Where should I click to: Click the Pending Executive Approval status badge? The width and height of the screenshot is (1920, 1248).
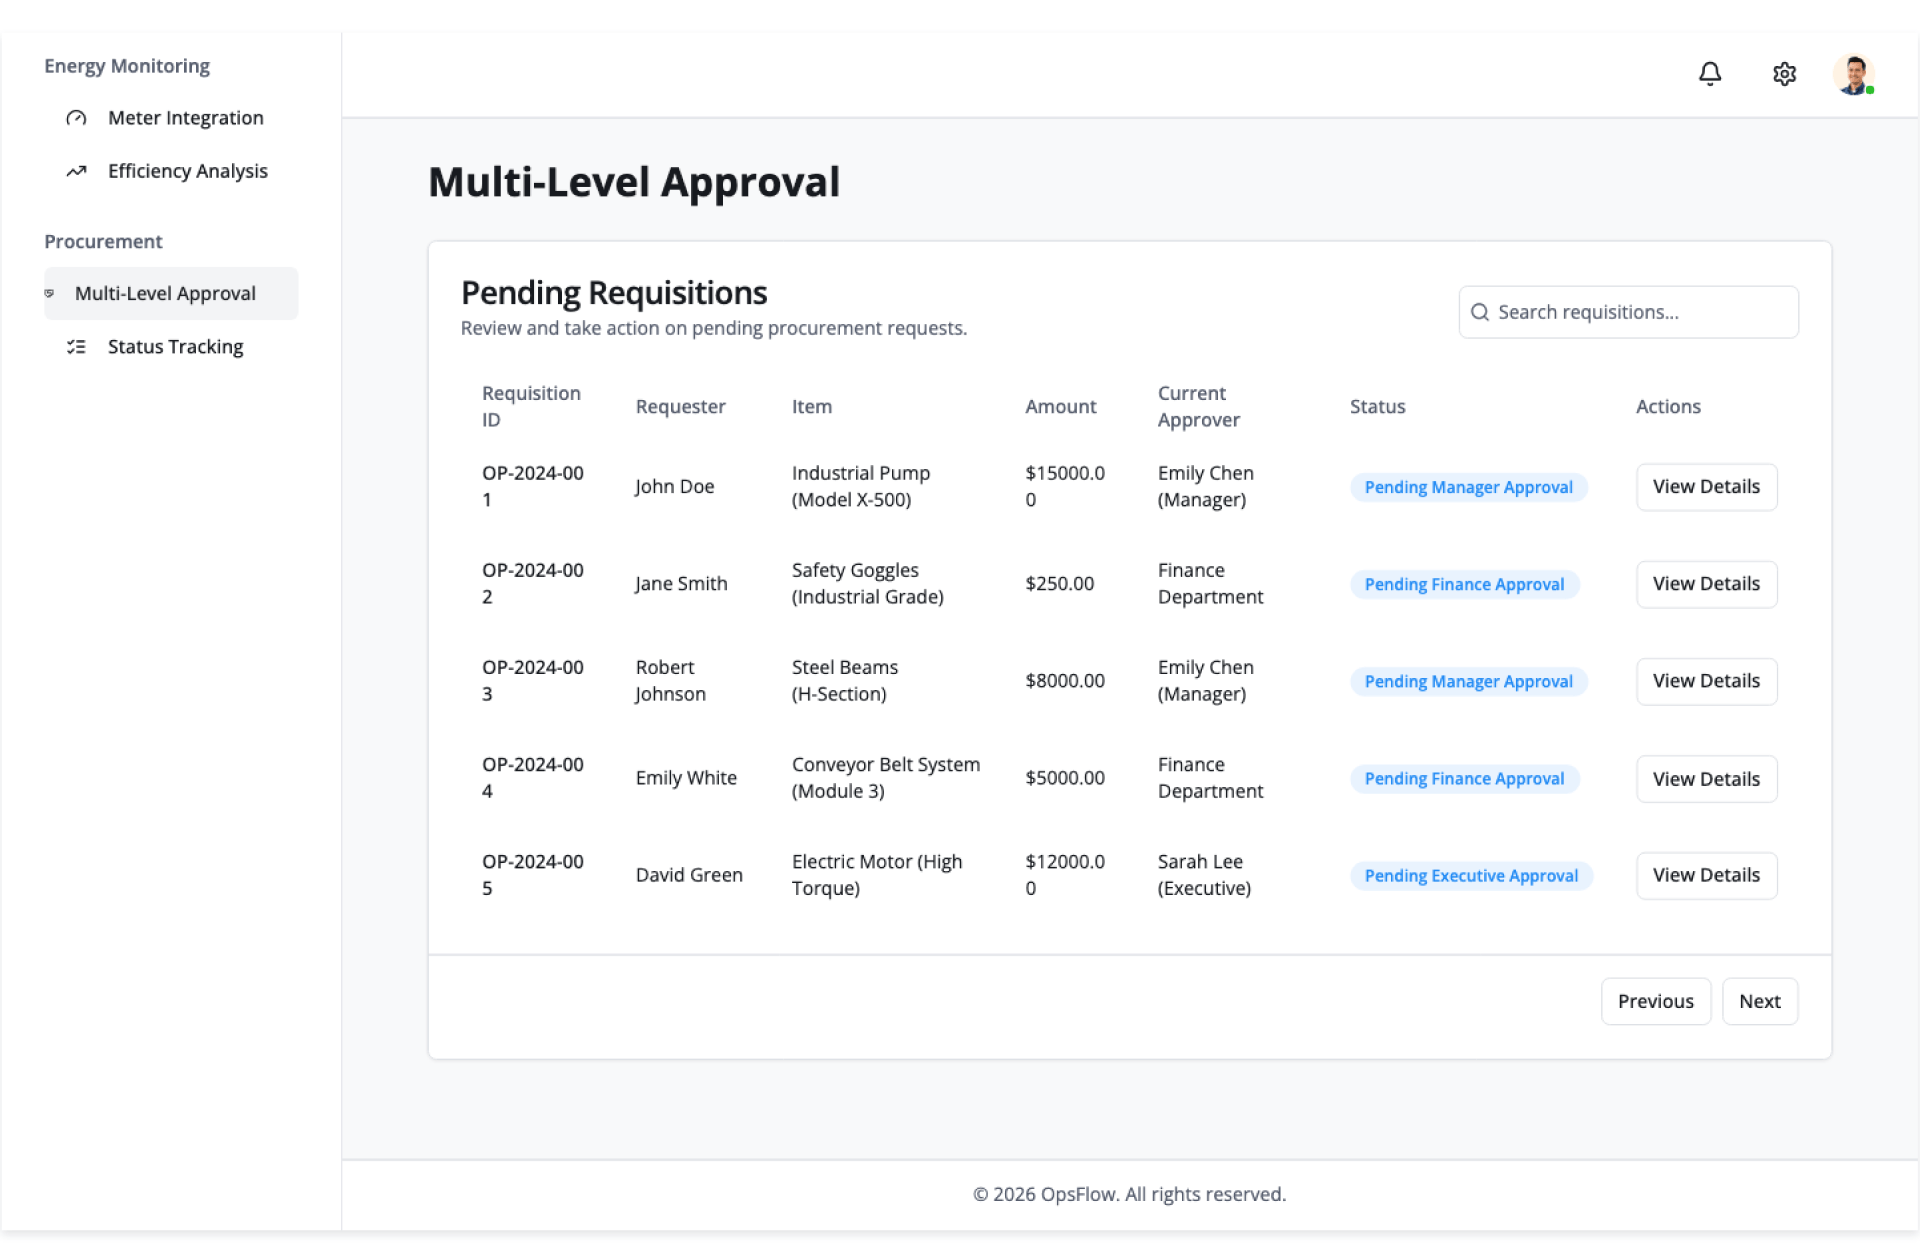point(1470,876)
